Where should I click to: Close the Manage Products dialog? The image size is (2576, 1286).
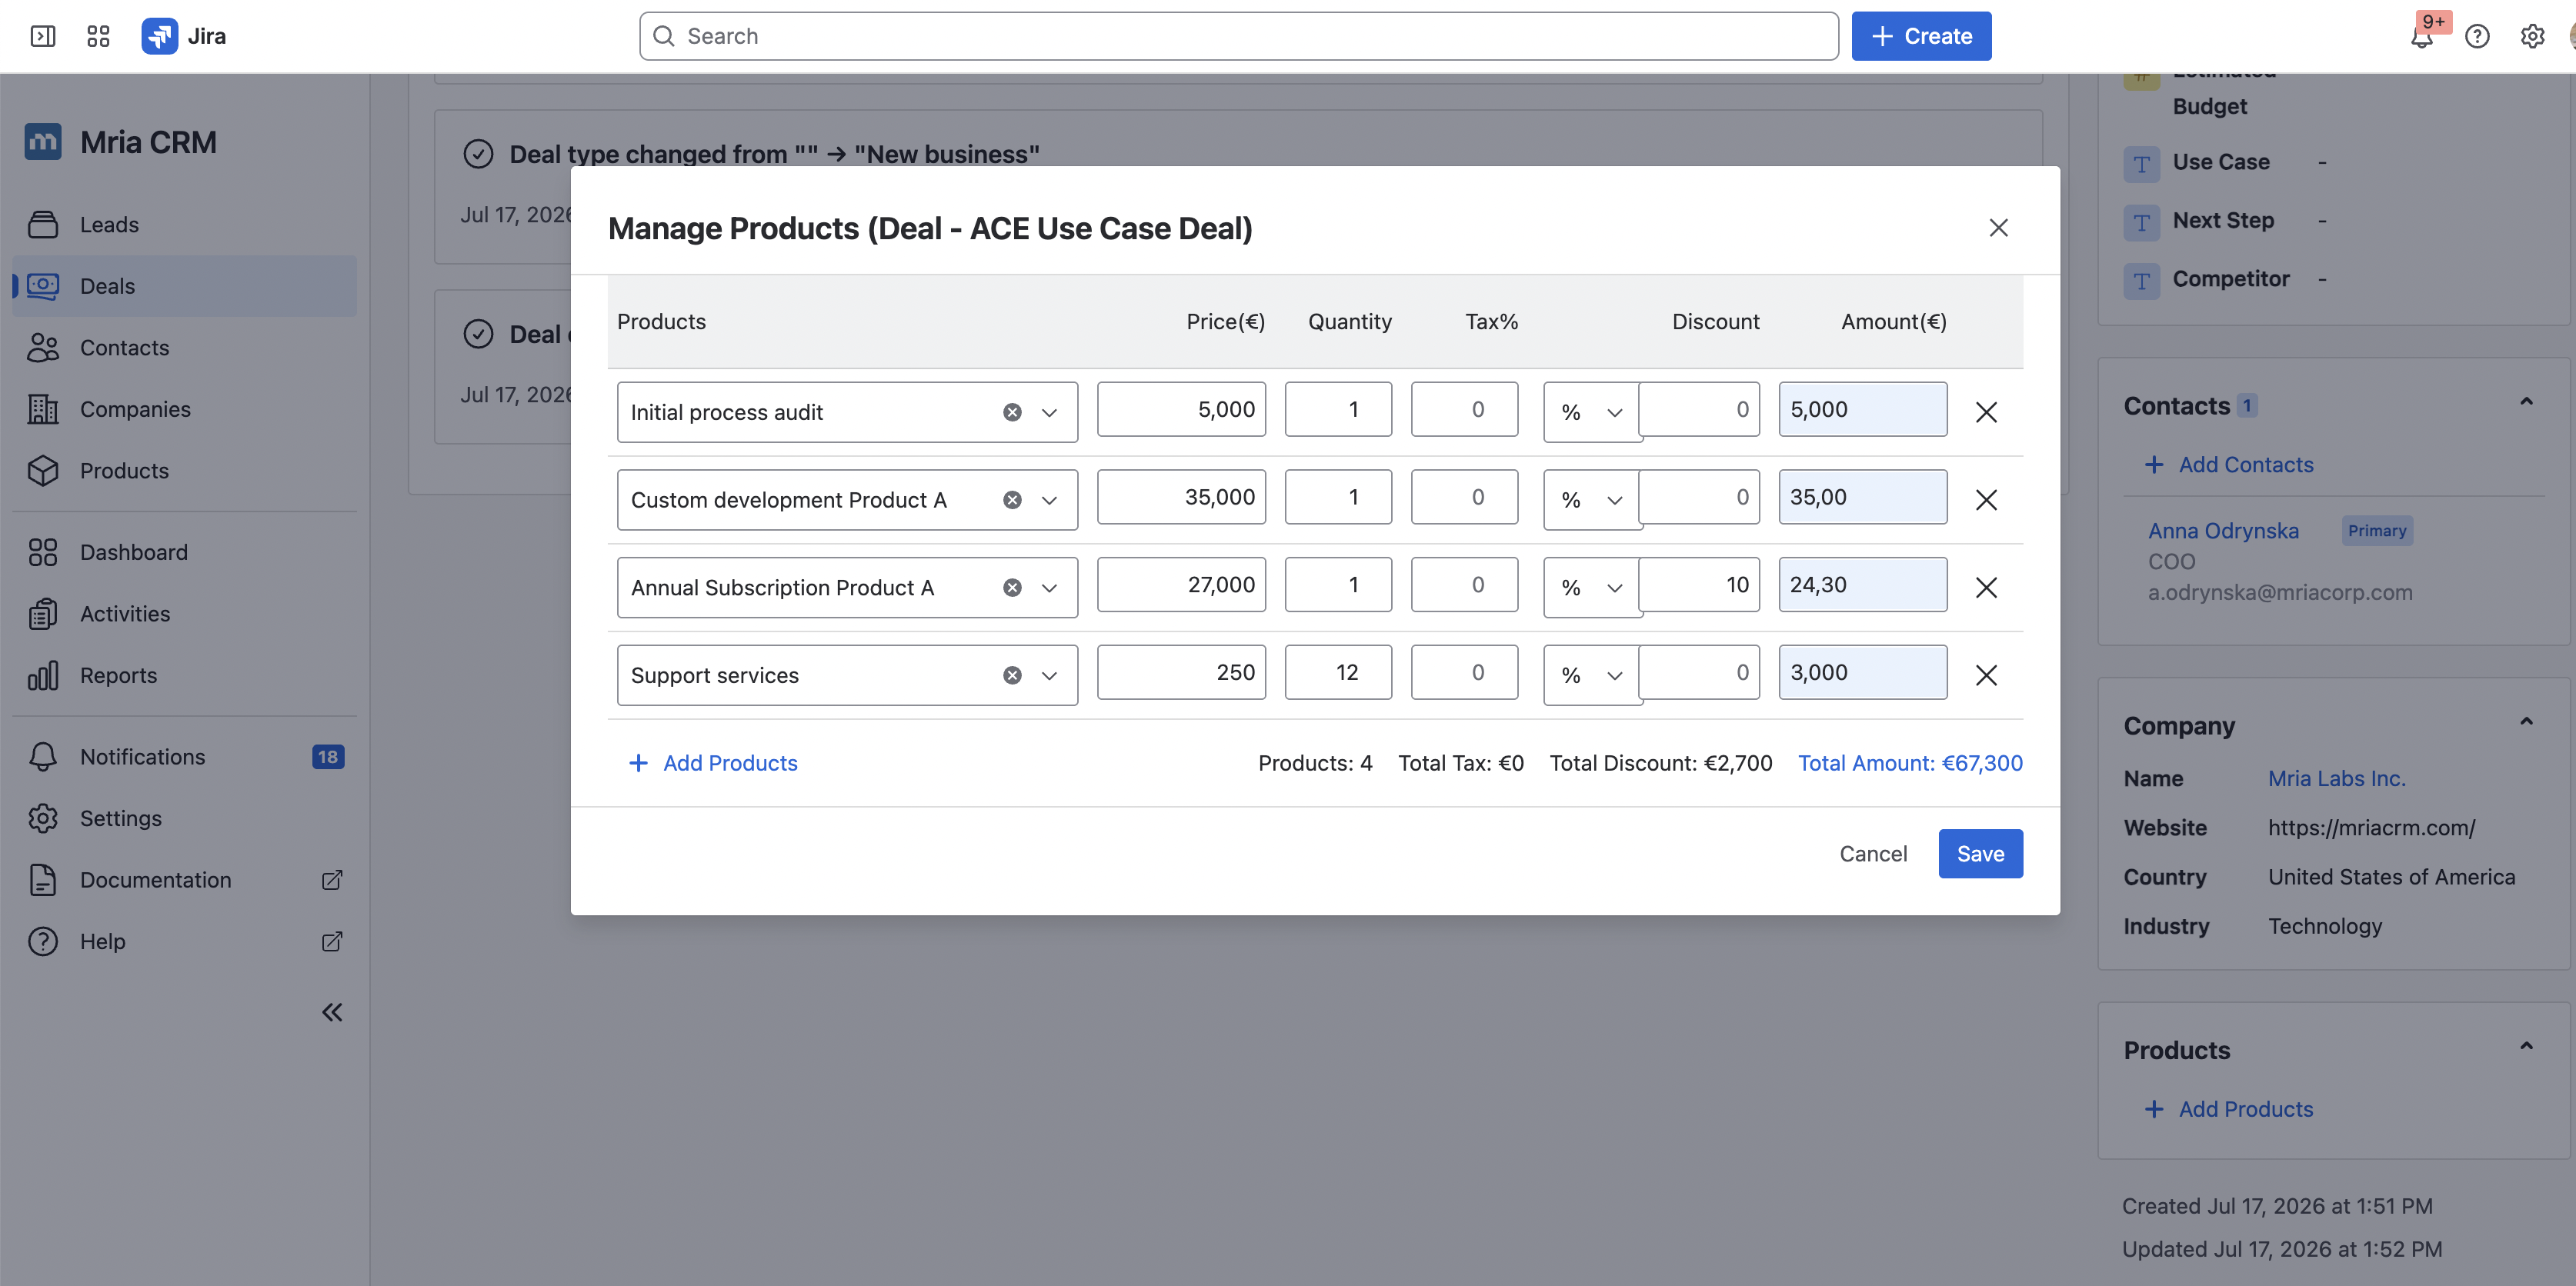coord(1998,228)
